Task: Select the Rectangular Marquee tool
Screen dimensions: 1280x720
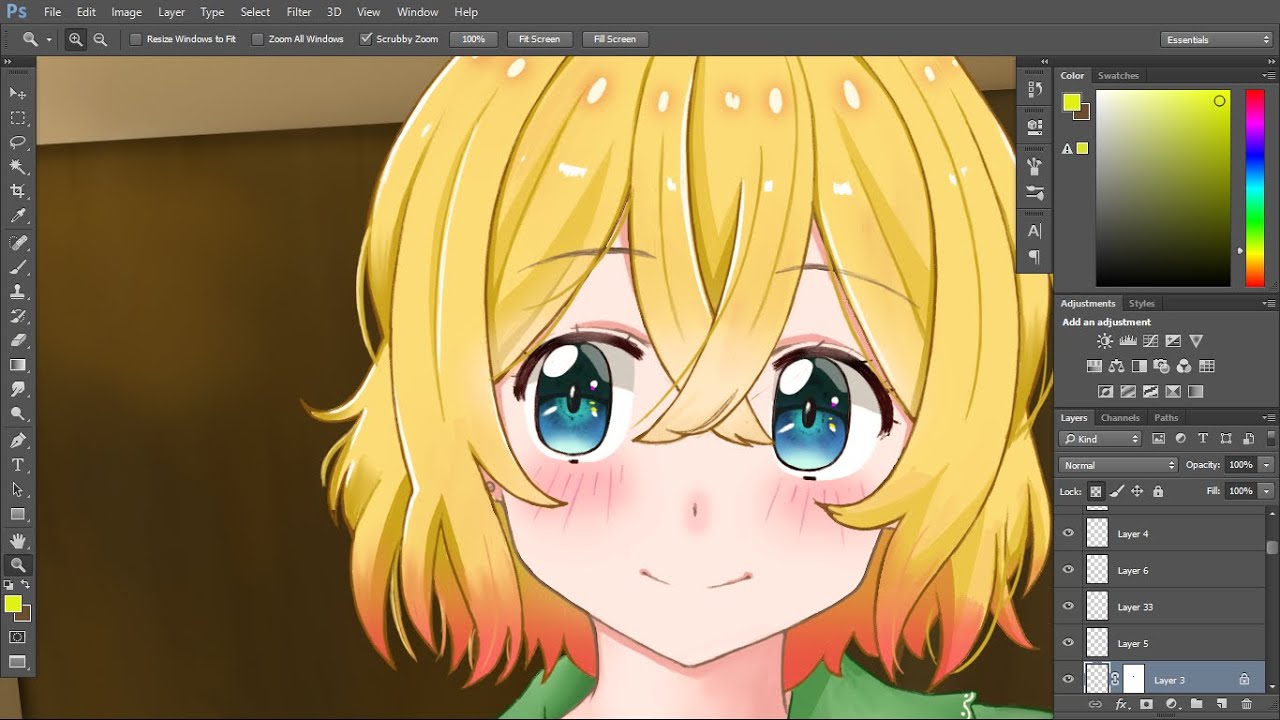Action: coord(18,117)
